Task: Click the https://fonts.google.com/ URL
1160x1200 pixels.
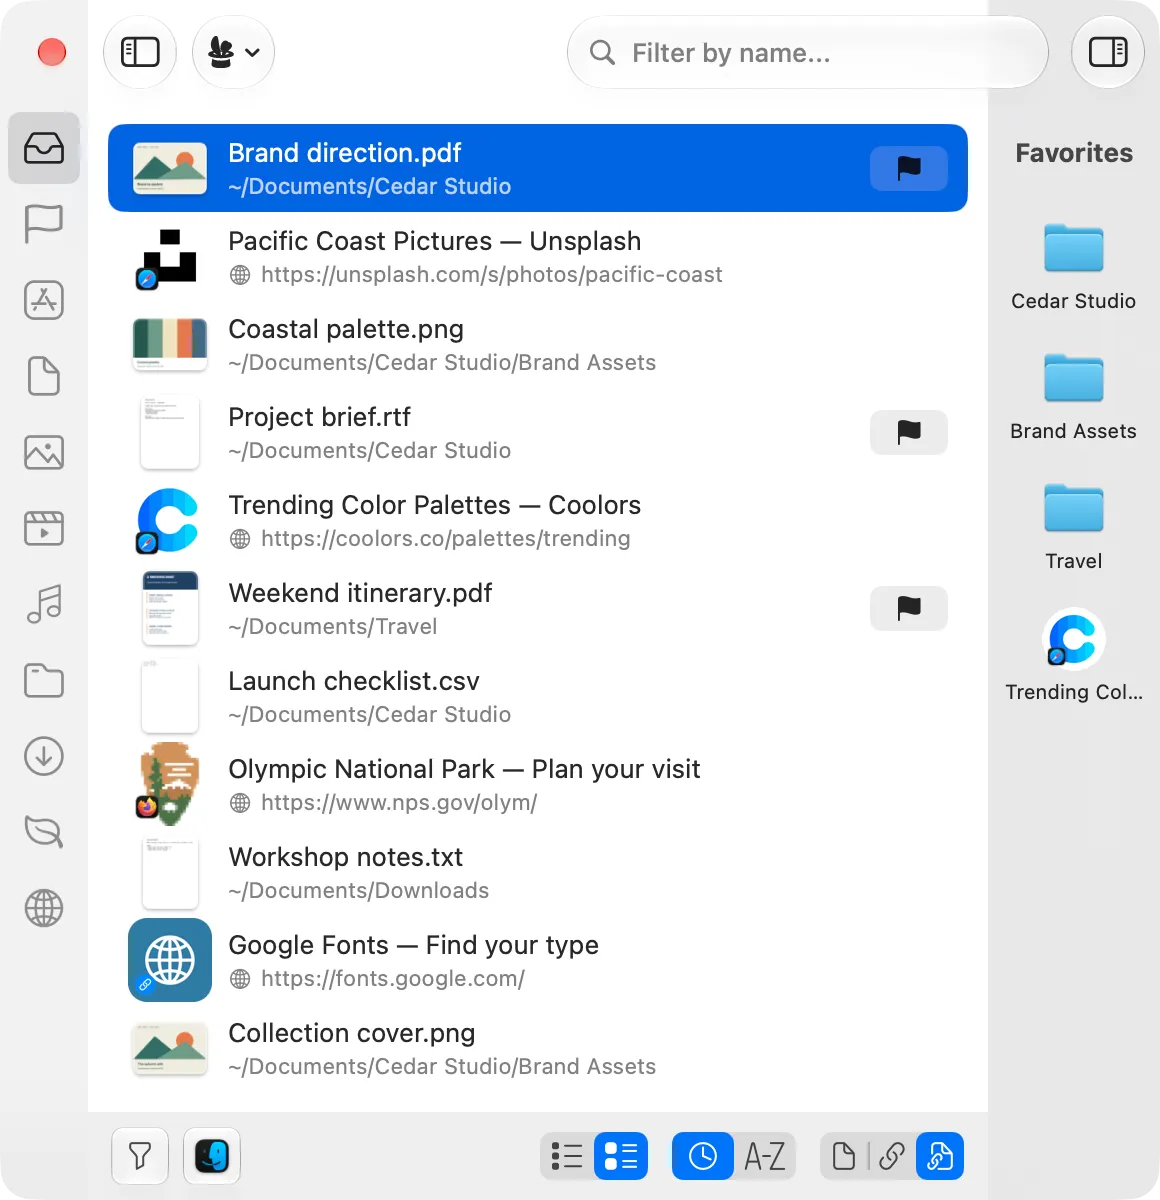Action: coord(392,979)
